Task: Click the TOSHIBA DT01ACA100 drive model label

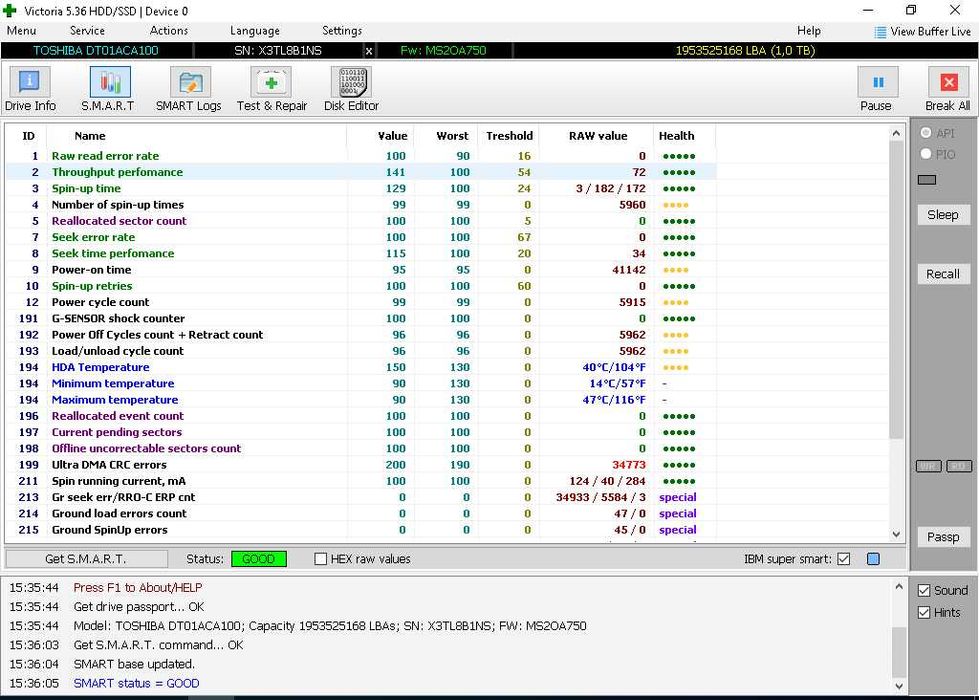Action: tap(96, 51)
